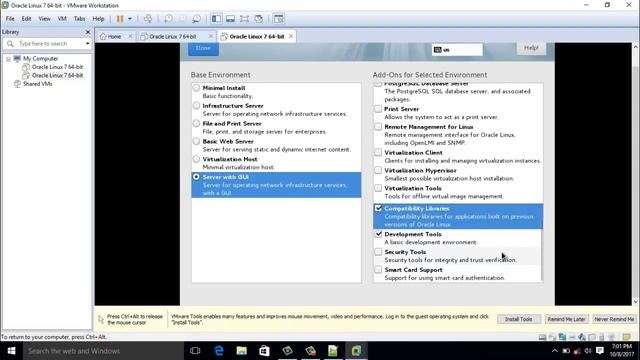Open the power options dropdown arrow

coord(130,19)
